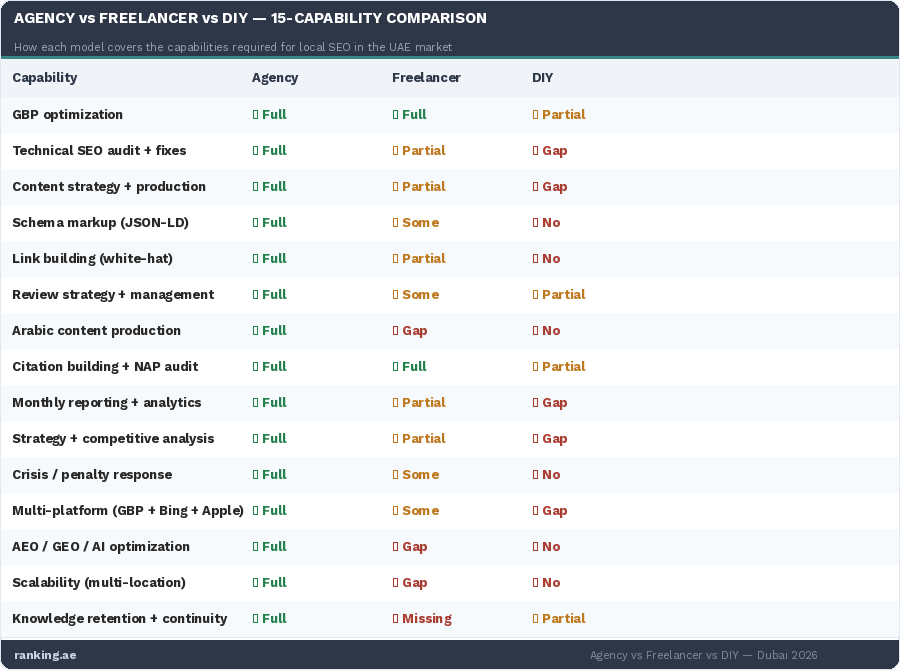The width and height of the screenshot is (900, 670).
Task: Click the DIY 'Gap' for Multi-platform row
Action: click(x=554, y=511)
